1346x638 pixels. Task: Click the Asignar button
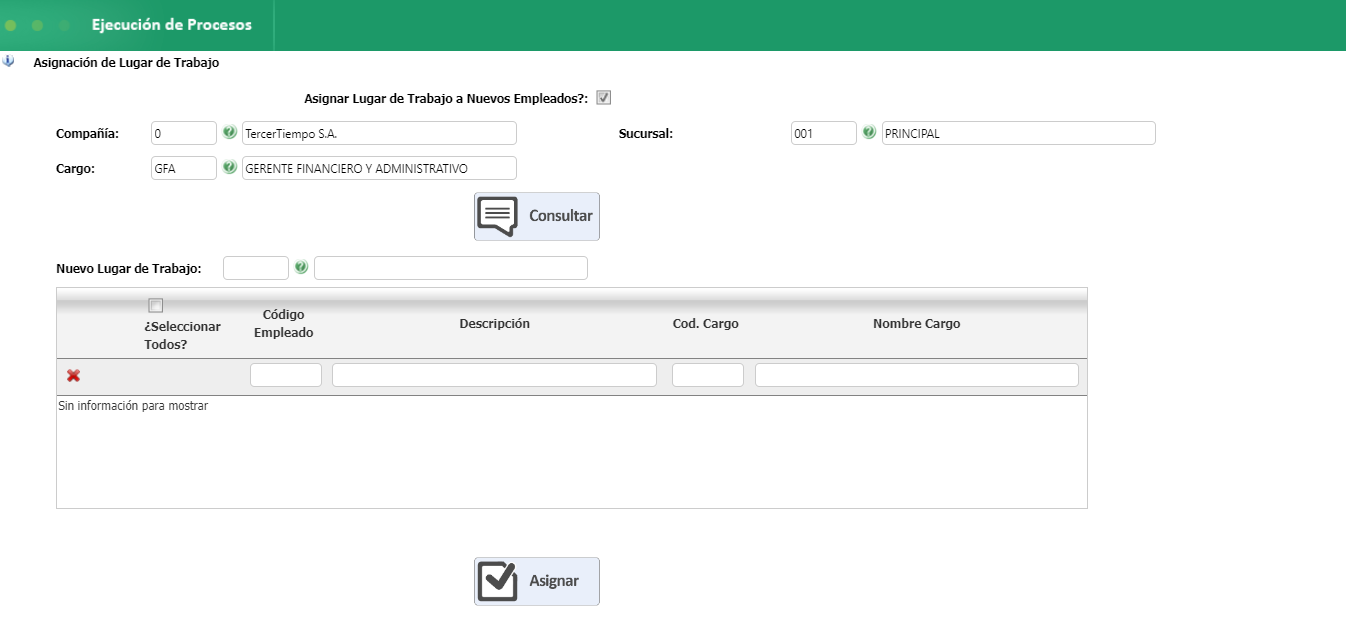click(537, 581)
